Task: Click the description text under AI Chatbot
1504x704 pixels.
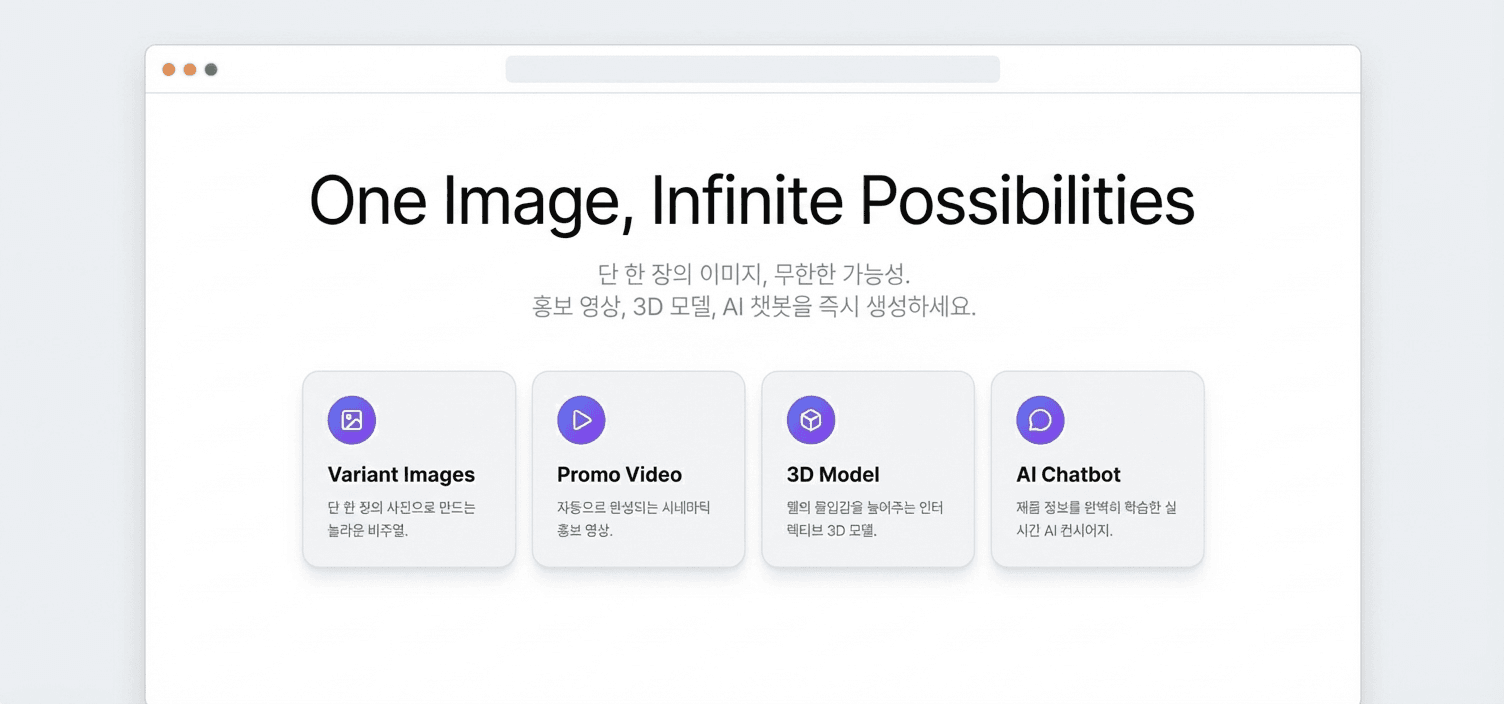Action: [1096, 519]
